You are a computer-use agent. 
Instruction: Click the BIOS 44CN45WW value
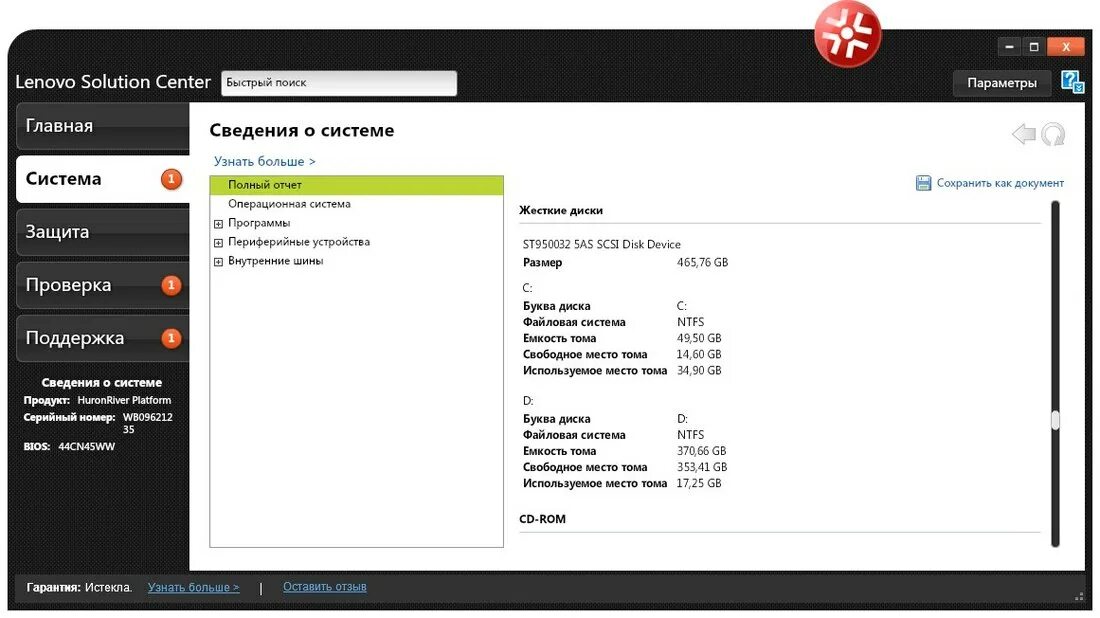click(86, 447)
